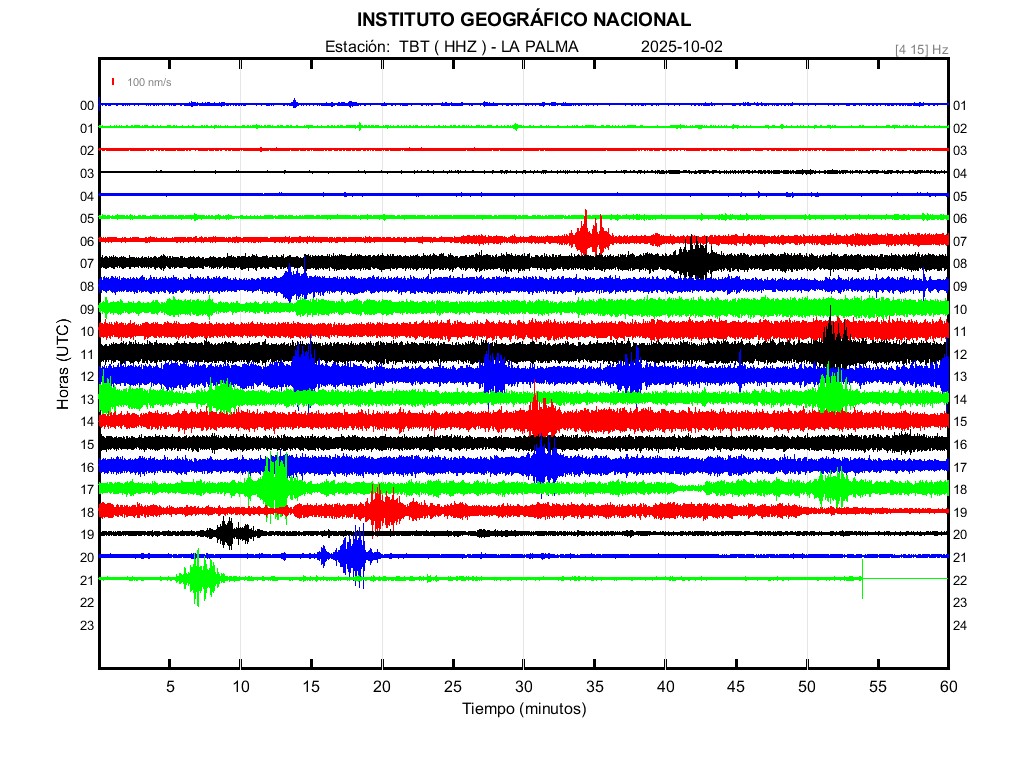The image size is (1024, 768).
Task: Pick the green burst near minute 7 on trace 21
Action: pos(200,578)
